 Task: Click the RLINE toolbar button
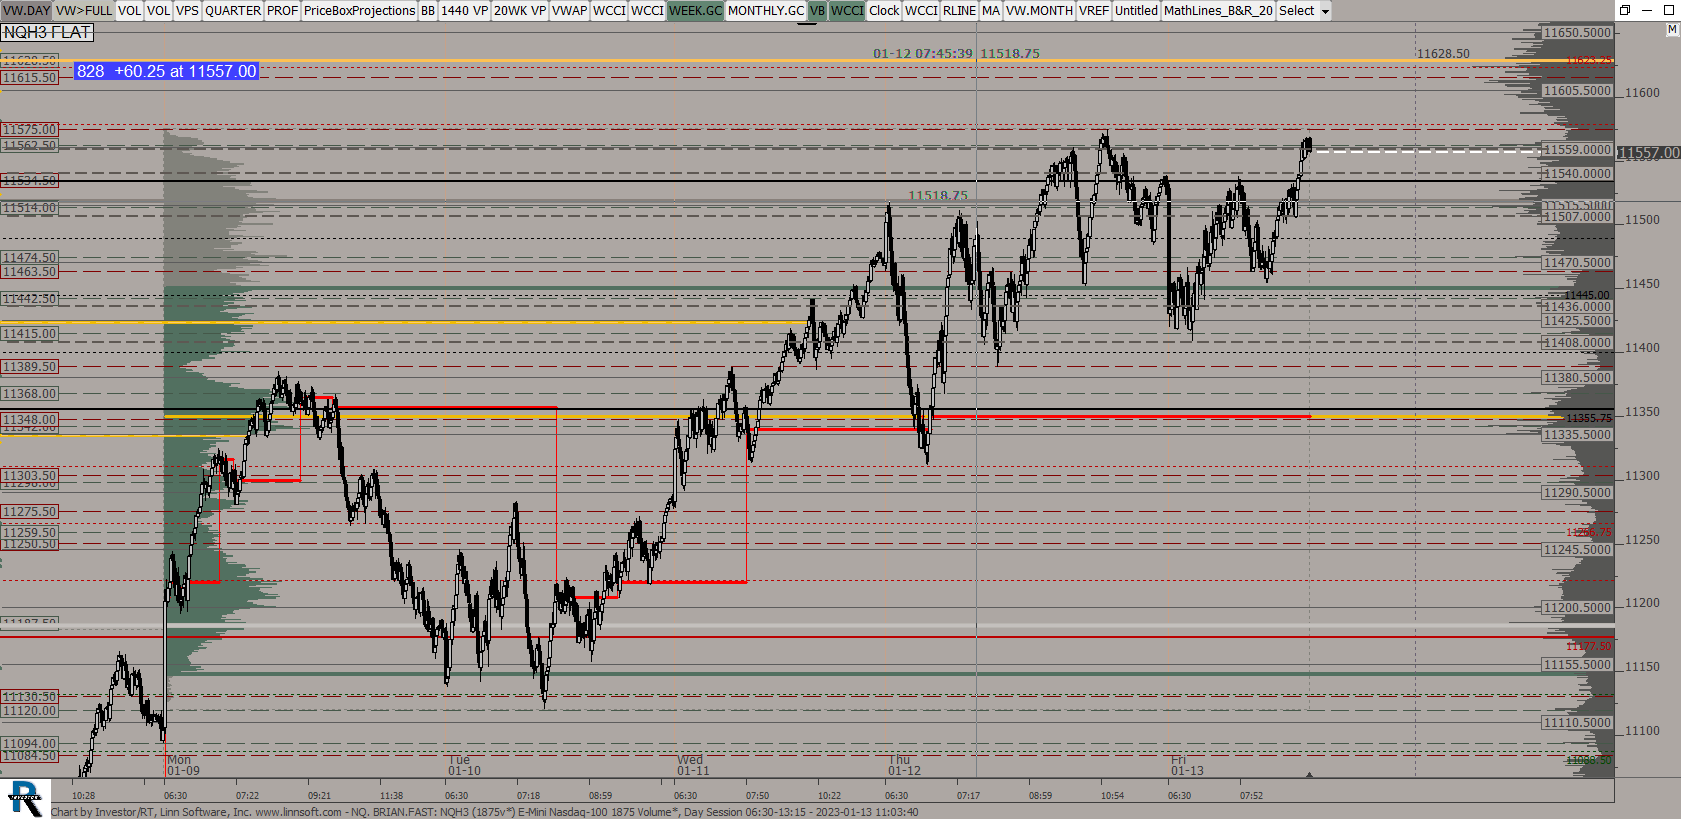pyautogui.click(x=959, y=11)
